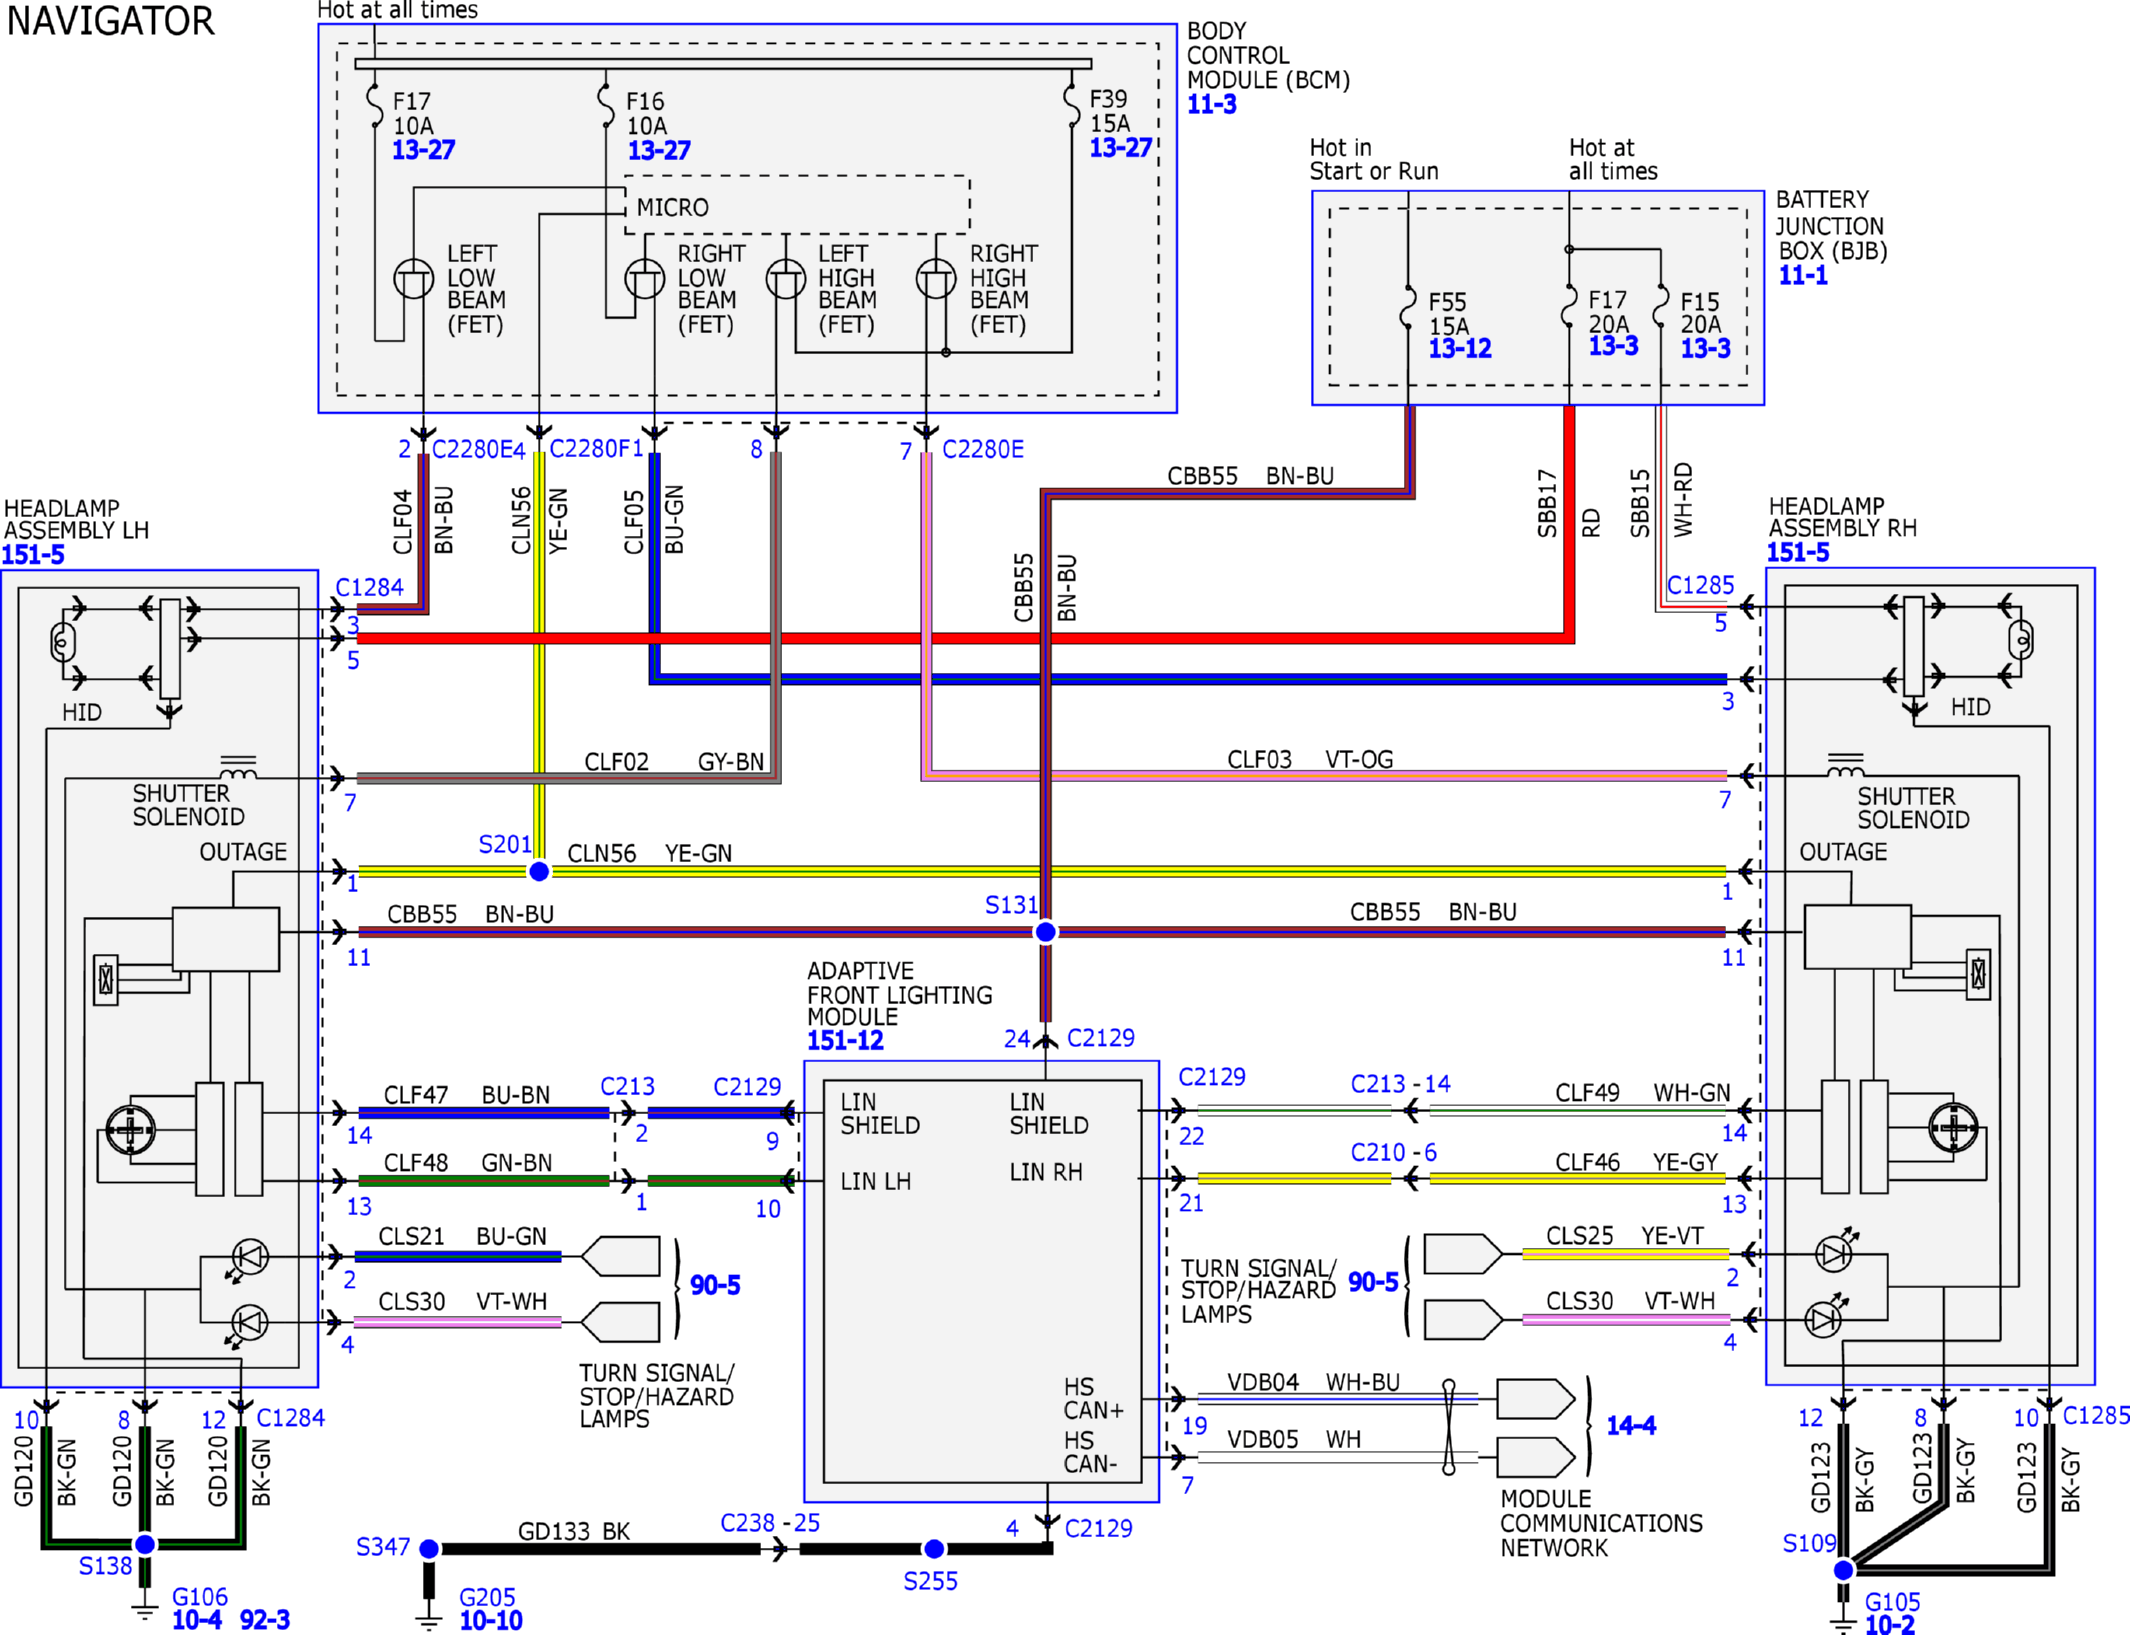Click the CLF49 WH-GN wire label
2130x1635 pixels.
click(1643, 1093)
